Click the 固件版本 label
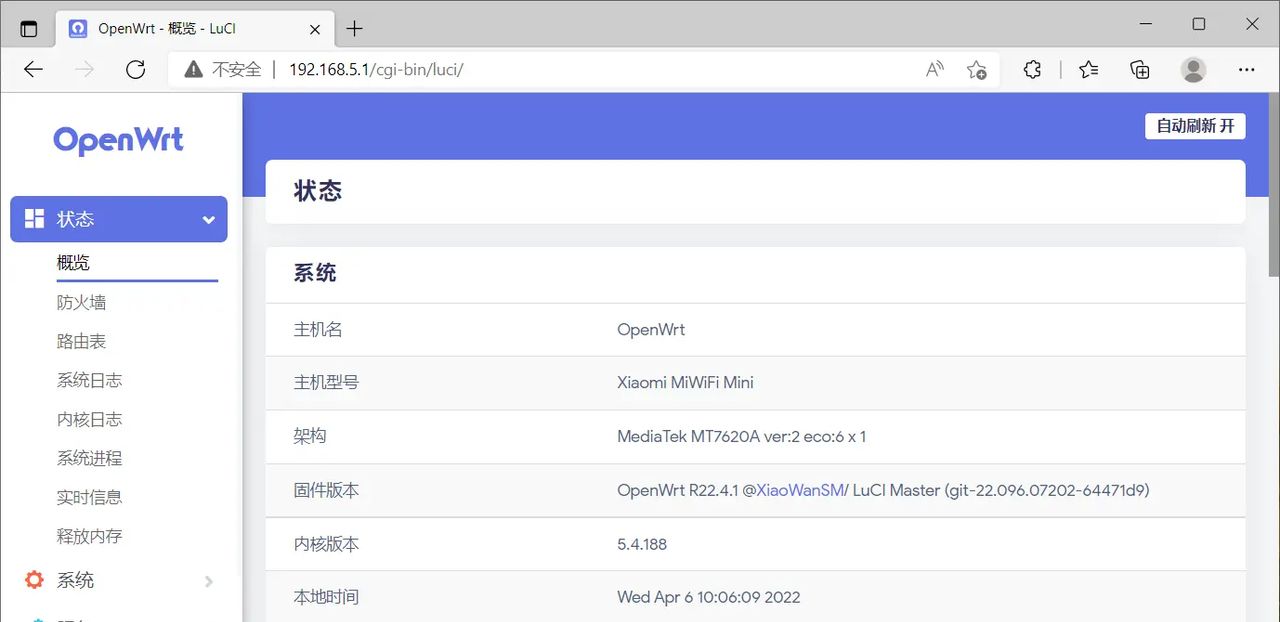 326,490
